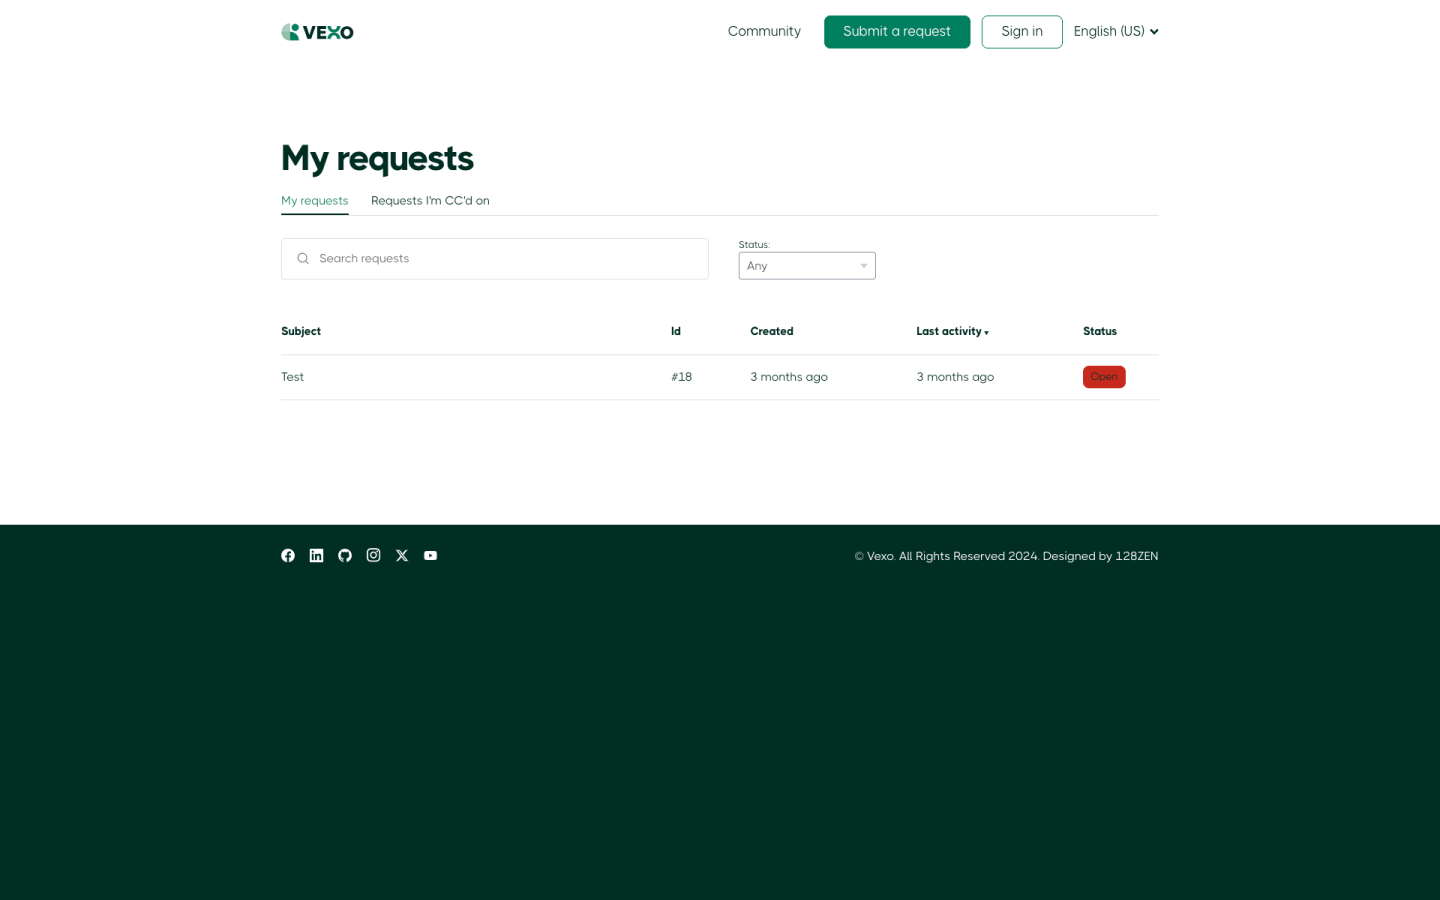This screenshot has width=1440, height=900.
Task: Click the red Open status badge
Action: [1103, 377]
